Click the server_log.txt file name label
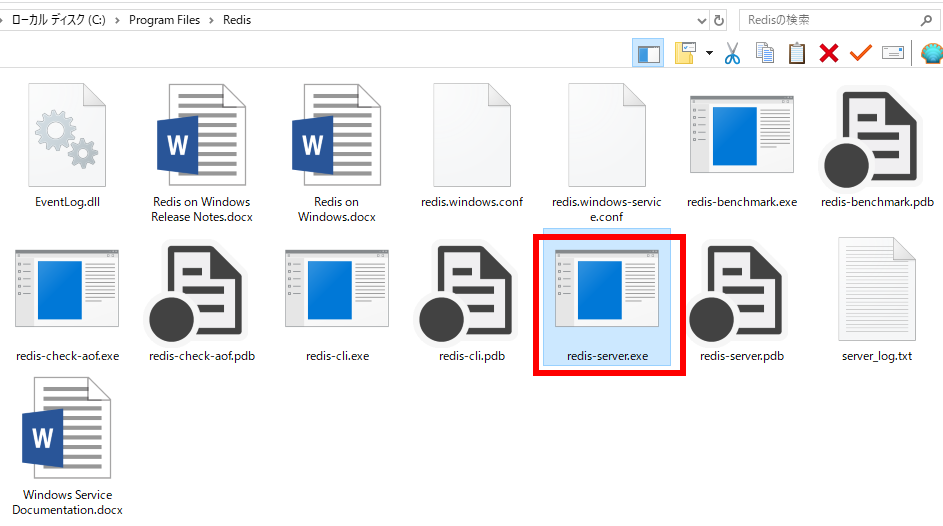Viewport: 943px width, 526px height. [x=877, y=356]
